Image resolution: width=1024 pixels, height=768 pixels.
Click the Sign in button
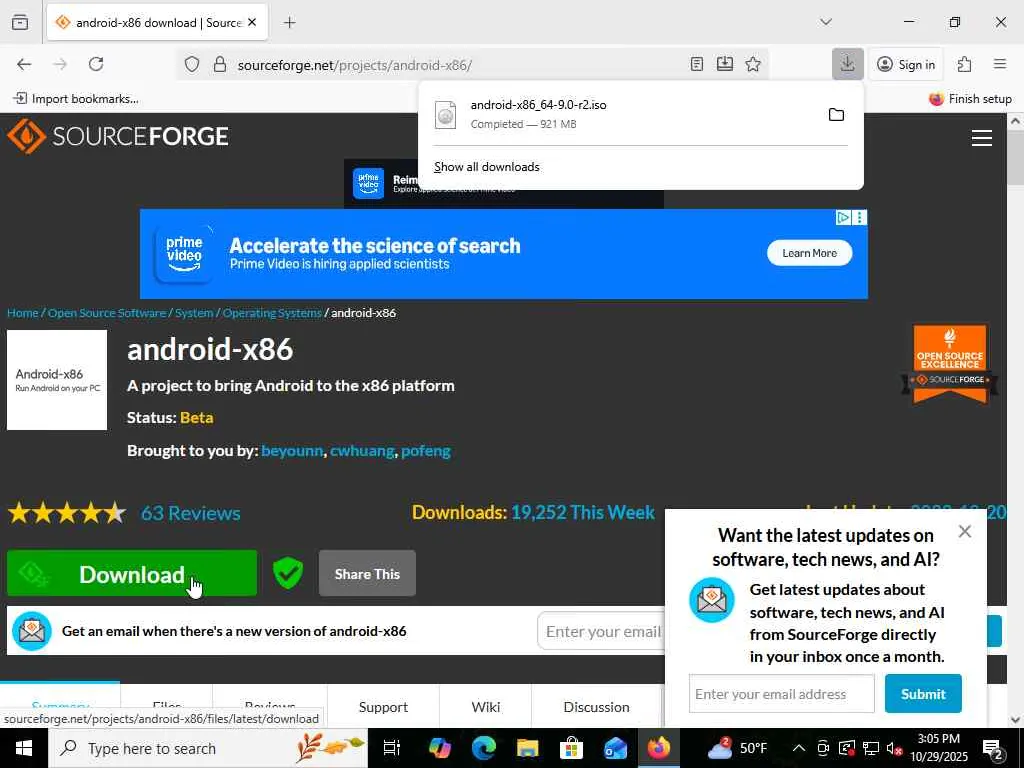click(x=906, y=64)
